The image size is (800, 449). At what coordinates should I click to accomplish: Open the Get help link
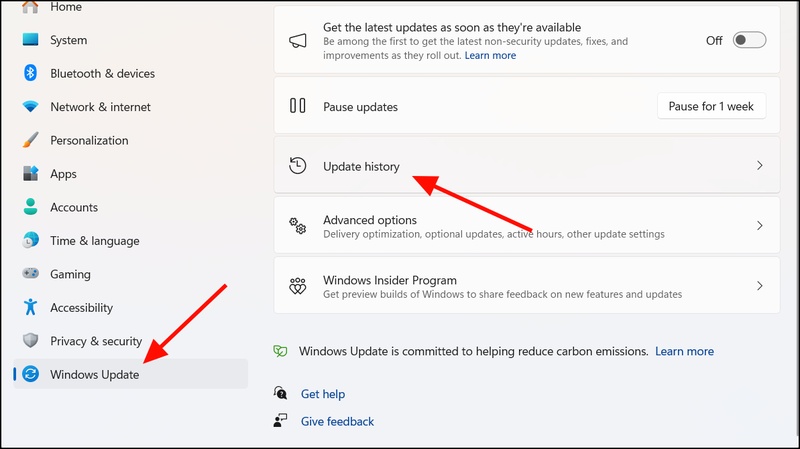click(x=322, y=394)
